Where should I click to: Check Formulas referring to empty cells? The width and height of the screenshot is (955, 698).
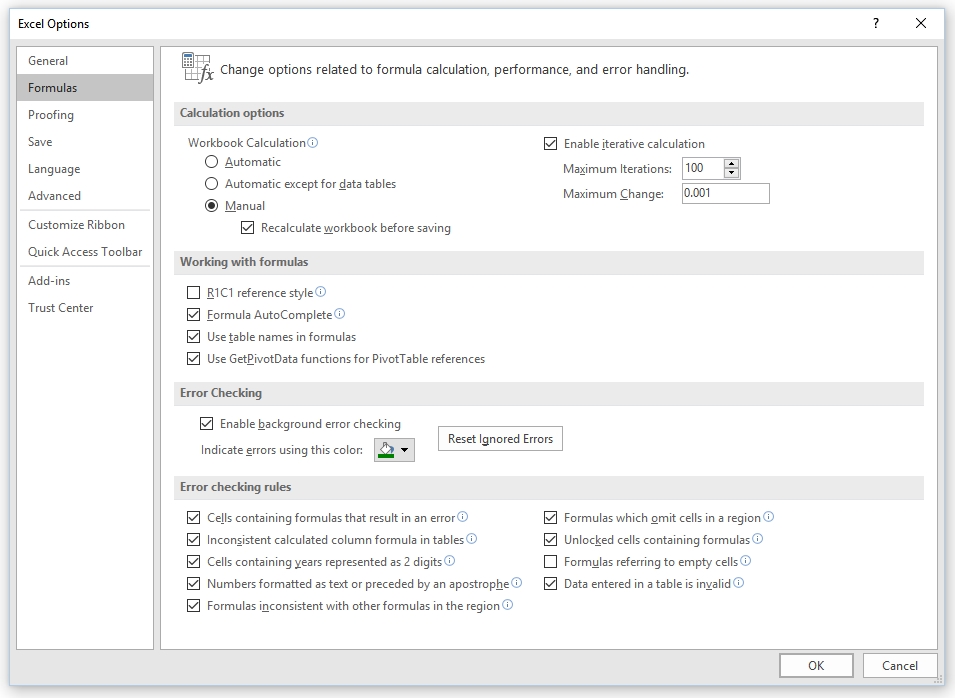tap(550, 562)
